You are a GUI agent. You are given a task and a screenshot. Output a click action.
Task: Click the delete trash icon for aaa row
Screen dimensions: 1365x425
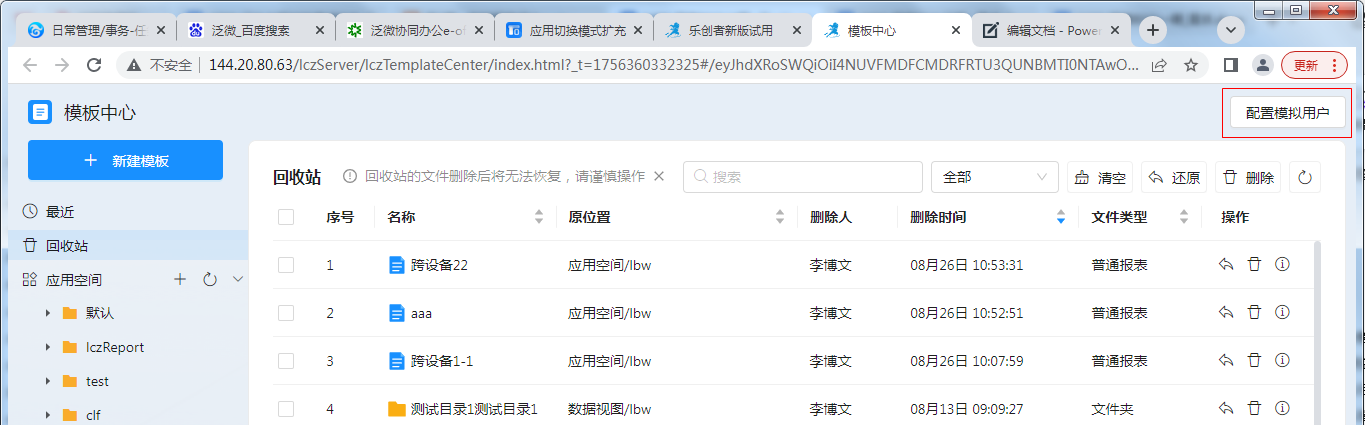(1254, 313)
